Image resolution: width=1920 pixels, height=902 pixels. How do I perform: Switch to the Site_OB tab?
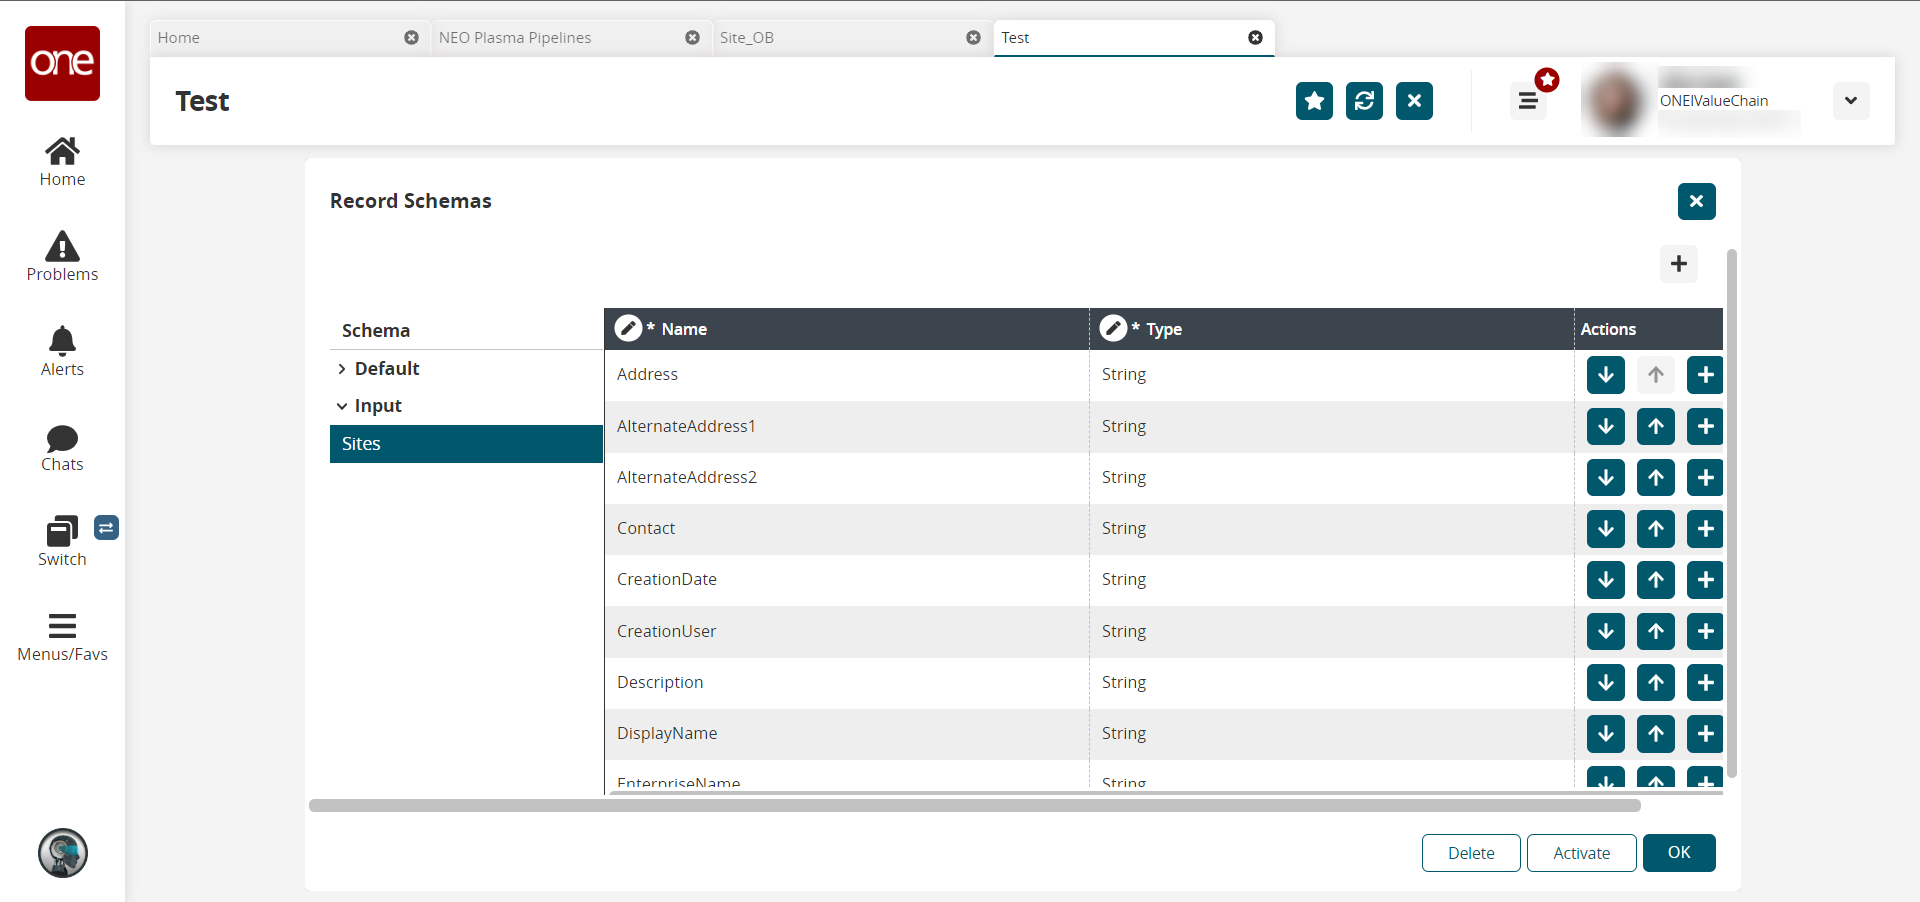(x=747, y=38)
